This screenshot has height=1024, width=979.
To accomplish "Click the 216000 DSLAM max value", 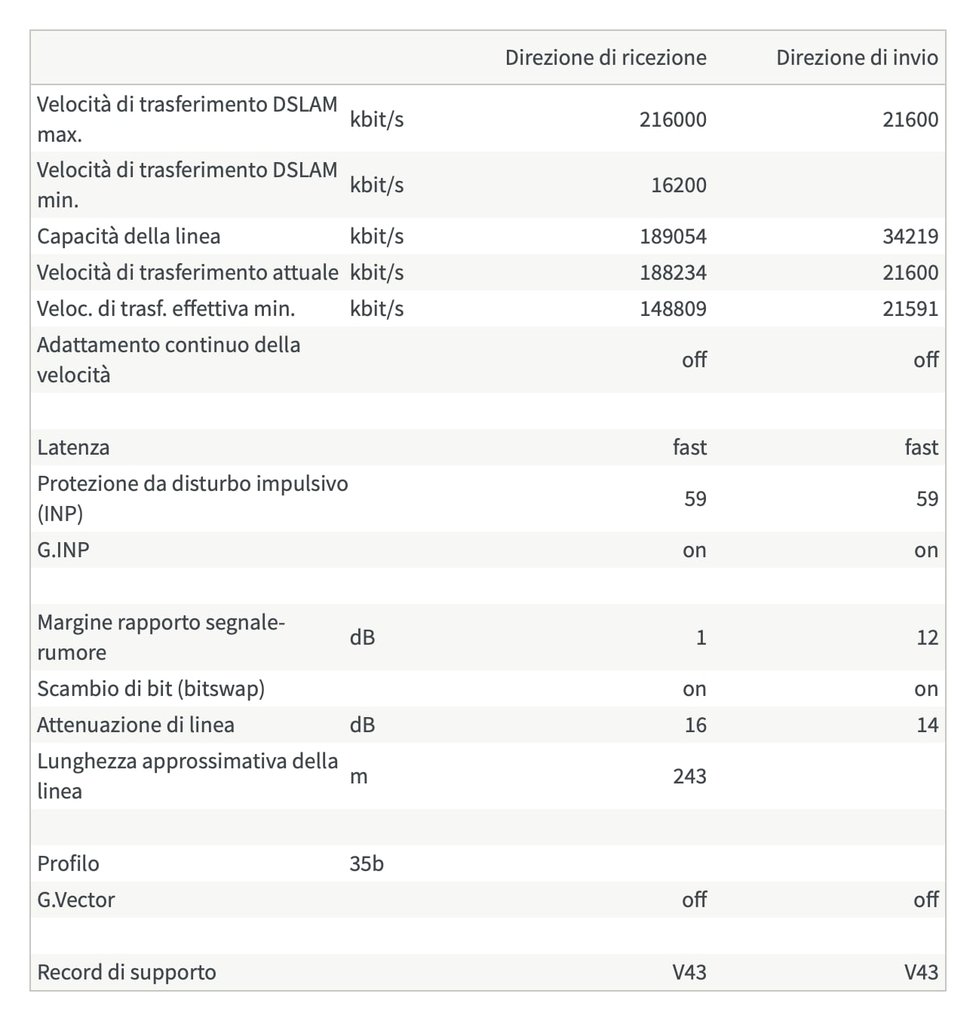I will tap(672, 120).
